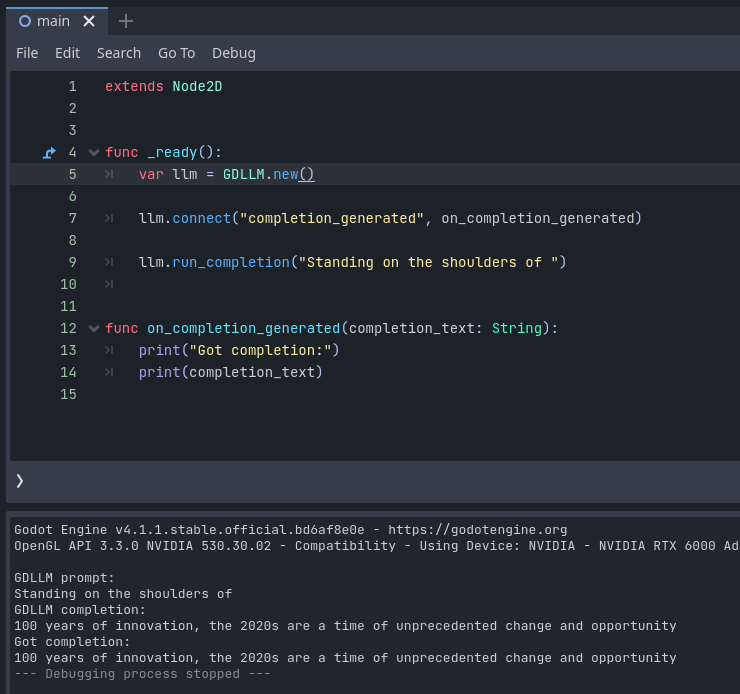Viewport: 740px width, 694px height.
Task: Click print(completion_text) statement
Action: tap(230, 373)
